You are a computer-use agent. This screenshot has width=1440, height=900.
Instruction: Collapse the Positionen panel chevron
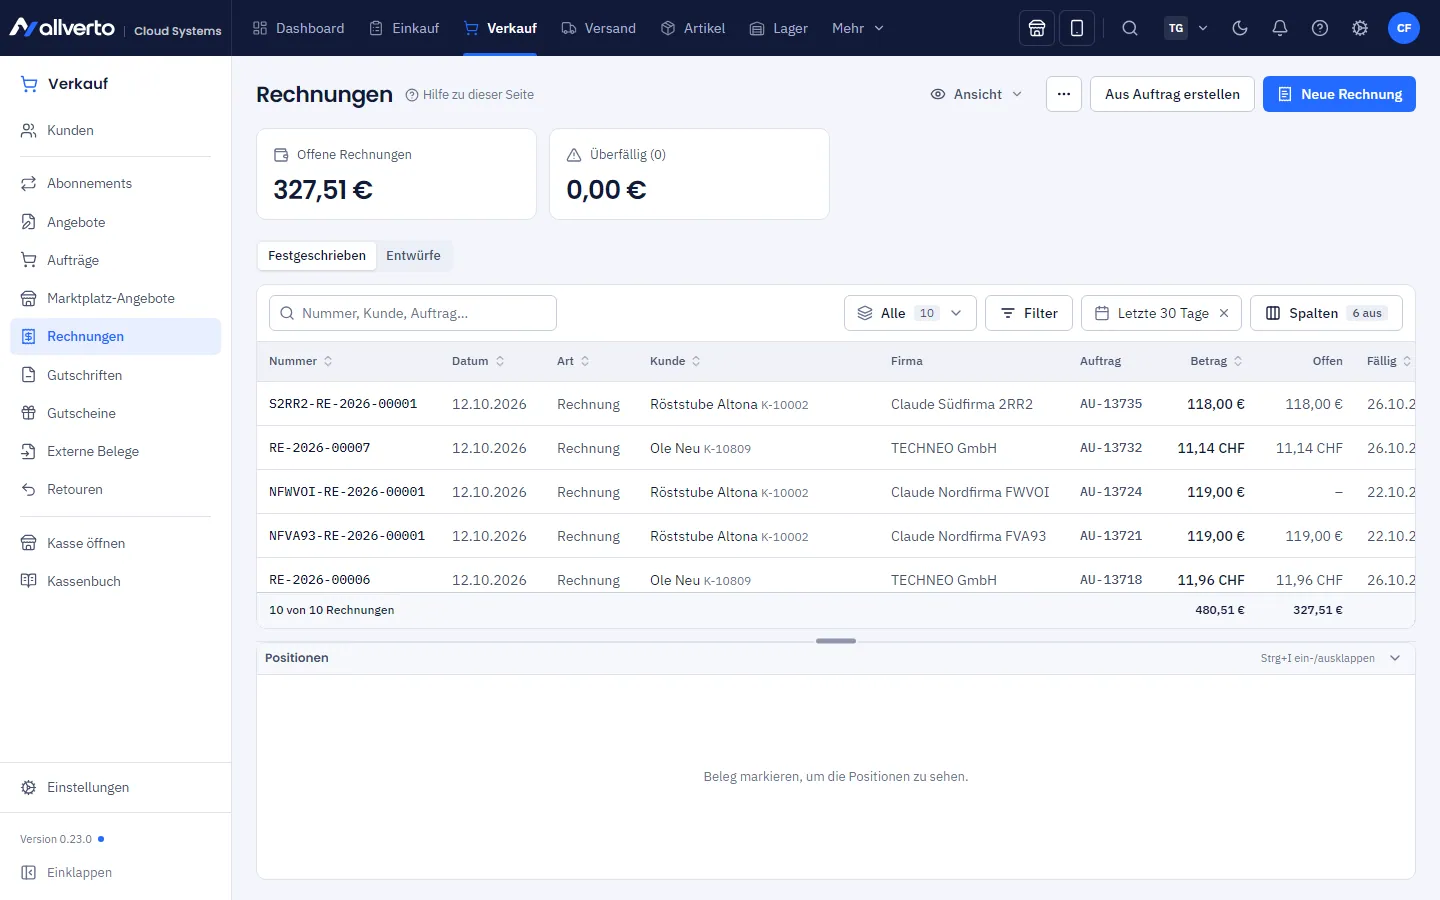(x=1395, y=658)
